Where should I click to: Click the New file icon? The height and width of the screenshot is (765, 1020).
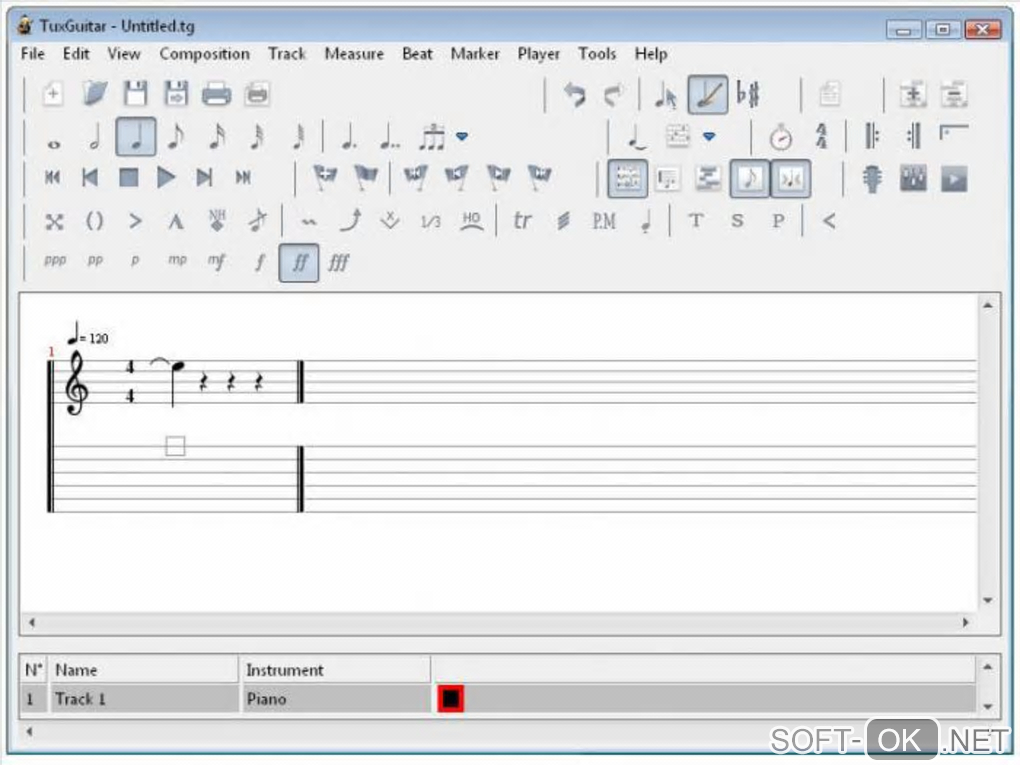(53, 94)
